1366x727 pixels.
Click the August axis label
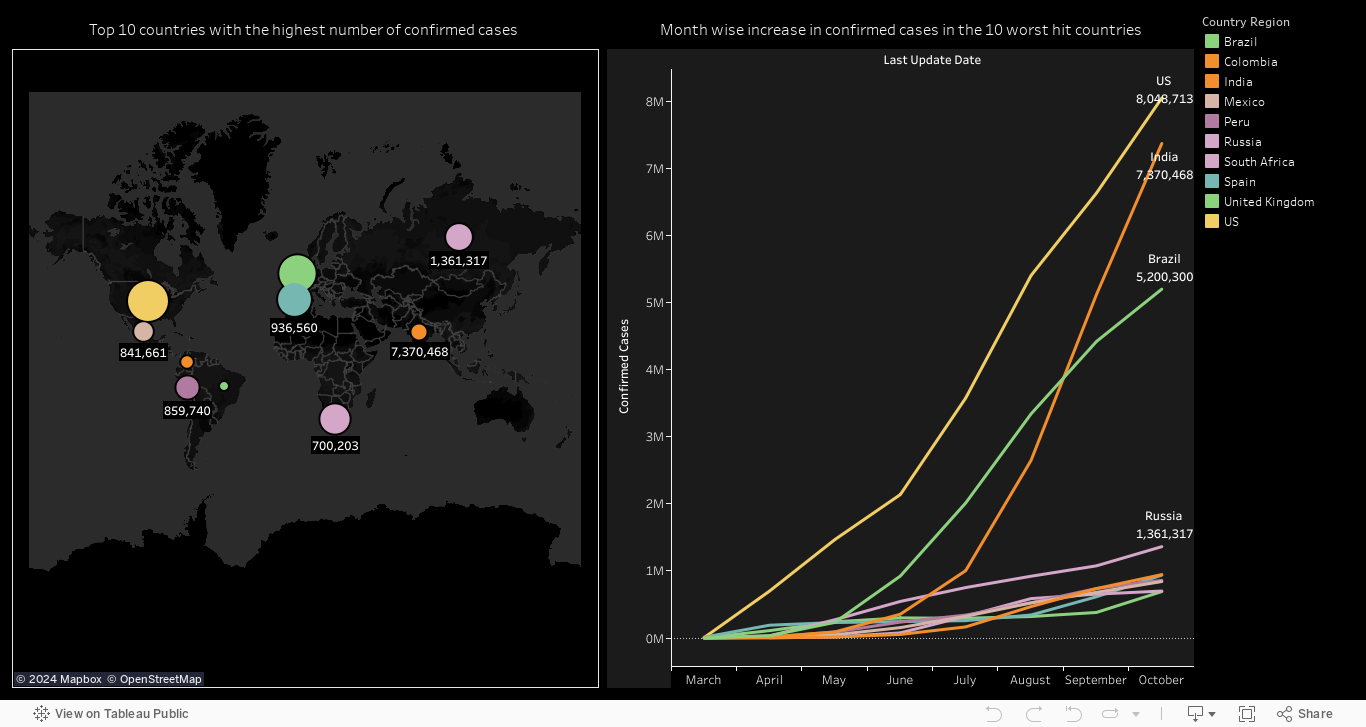tap(1030, 680)
